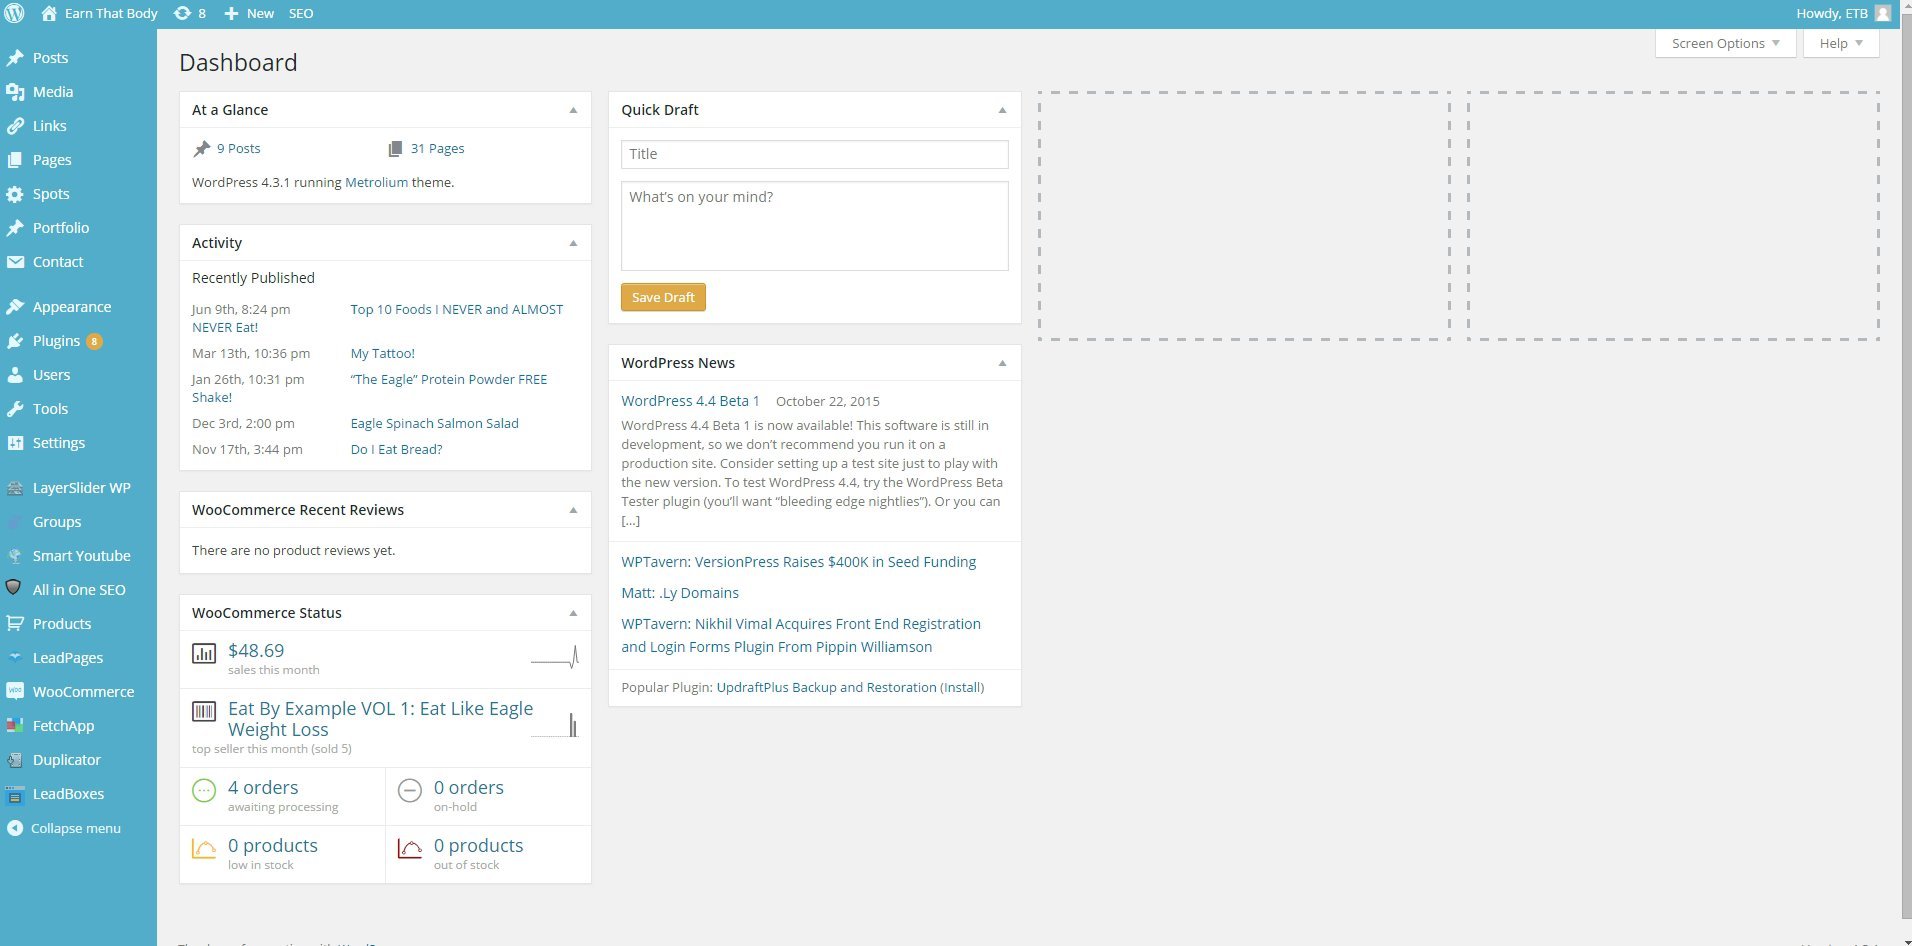Open the 31 Pages link

(437, 148)
